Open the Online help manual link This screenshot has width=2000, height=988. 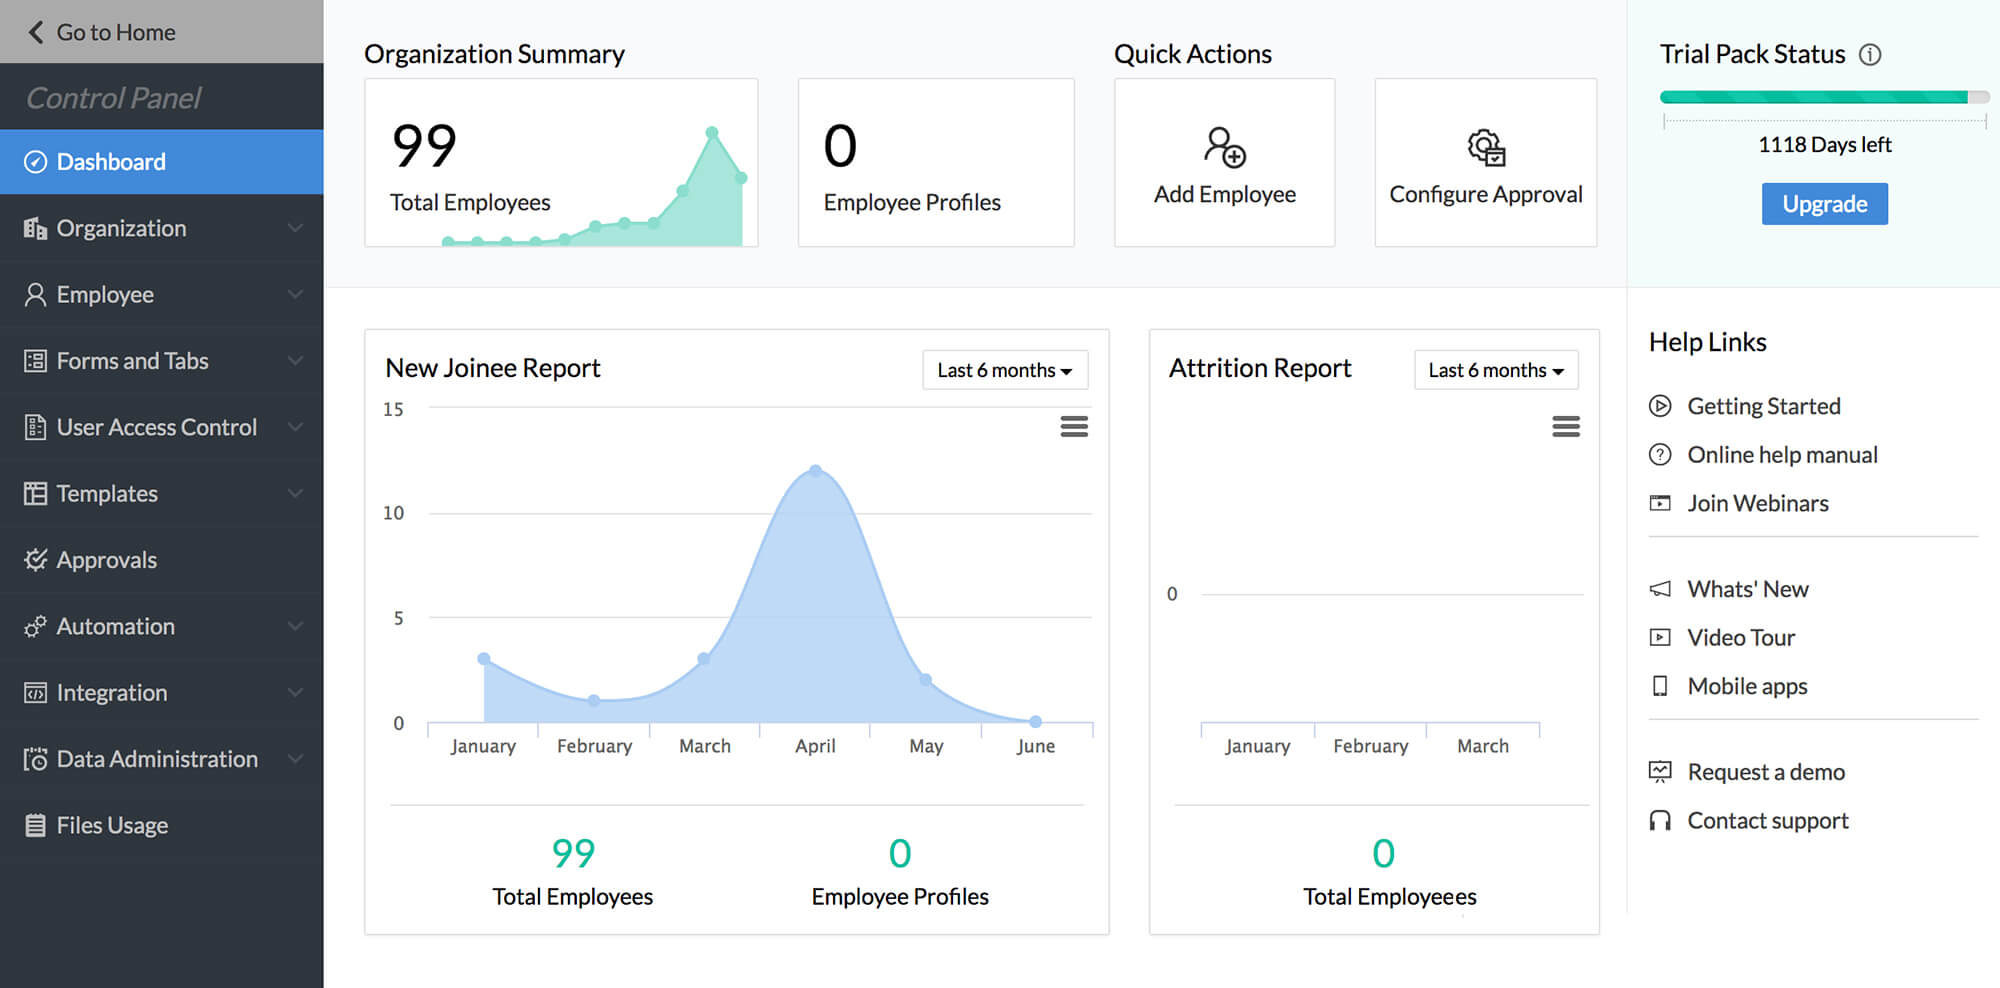1782,455
